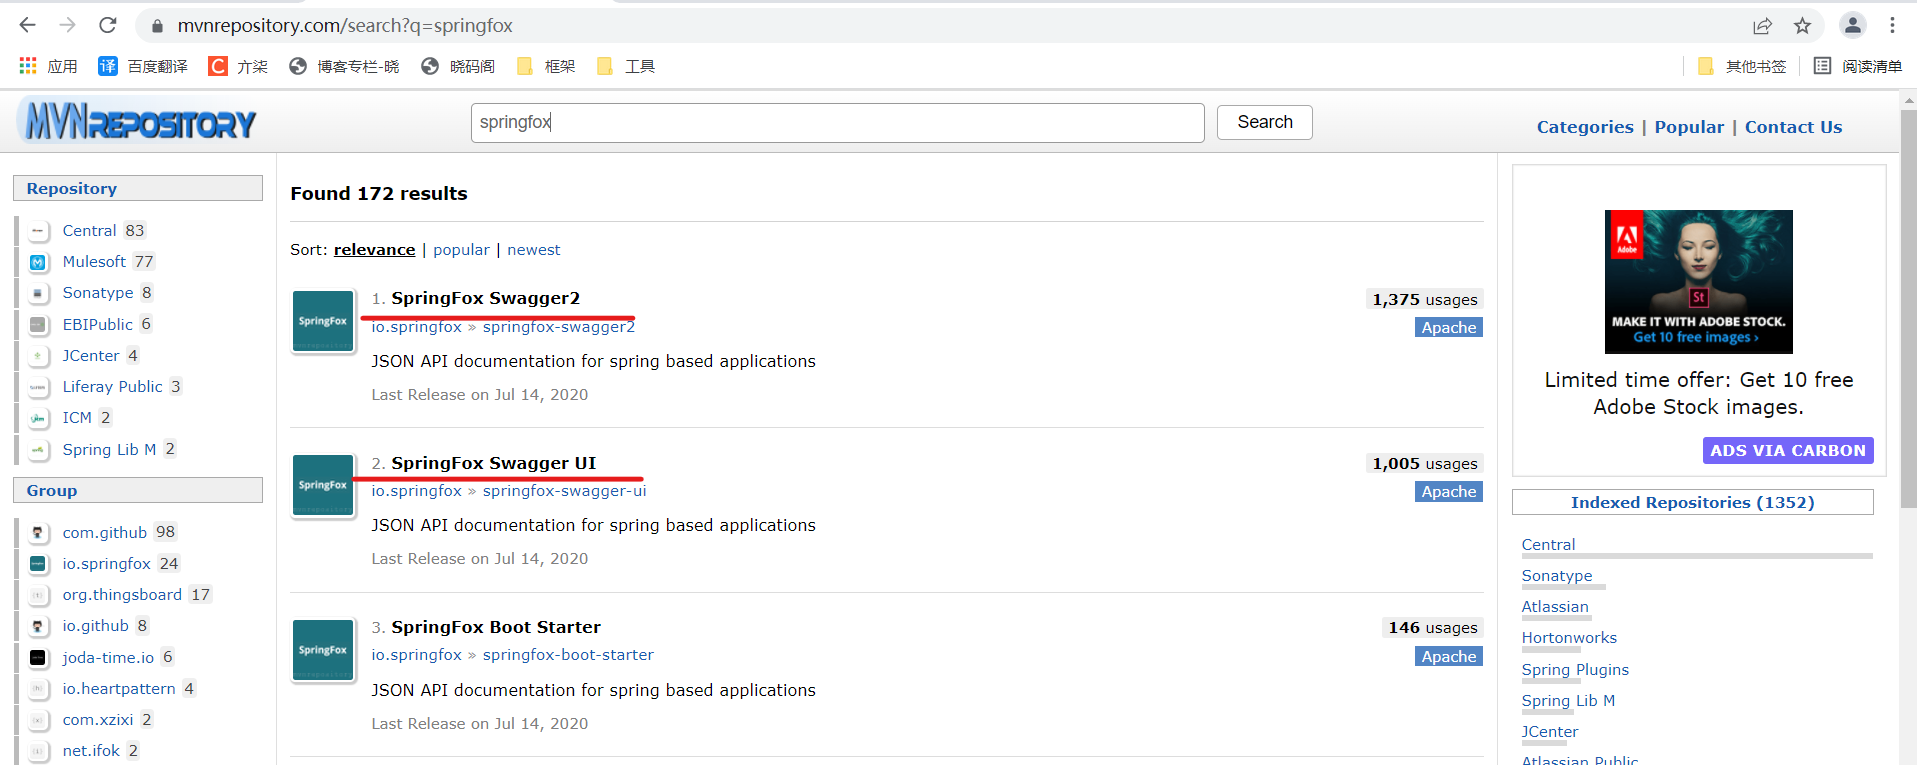Bookmark this page with the star icon
Screen dimensions: 1917x765
click(1802, 26)
